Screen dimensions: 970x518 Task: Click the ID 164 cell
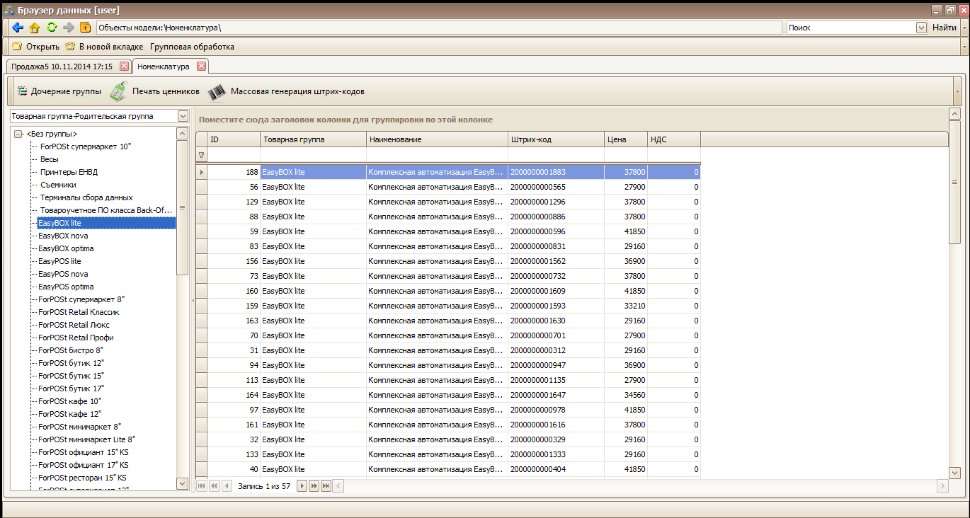pyautogui.click(x=234, y=395)
